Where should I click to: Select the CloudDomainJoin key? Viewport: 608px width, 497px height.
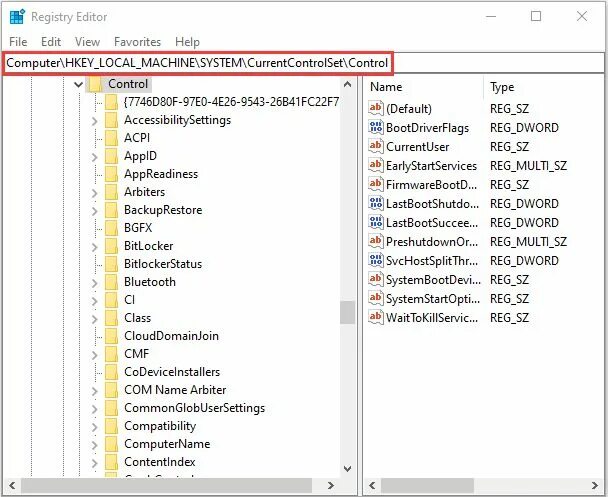[171, 336]
